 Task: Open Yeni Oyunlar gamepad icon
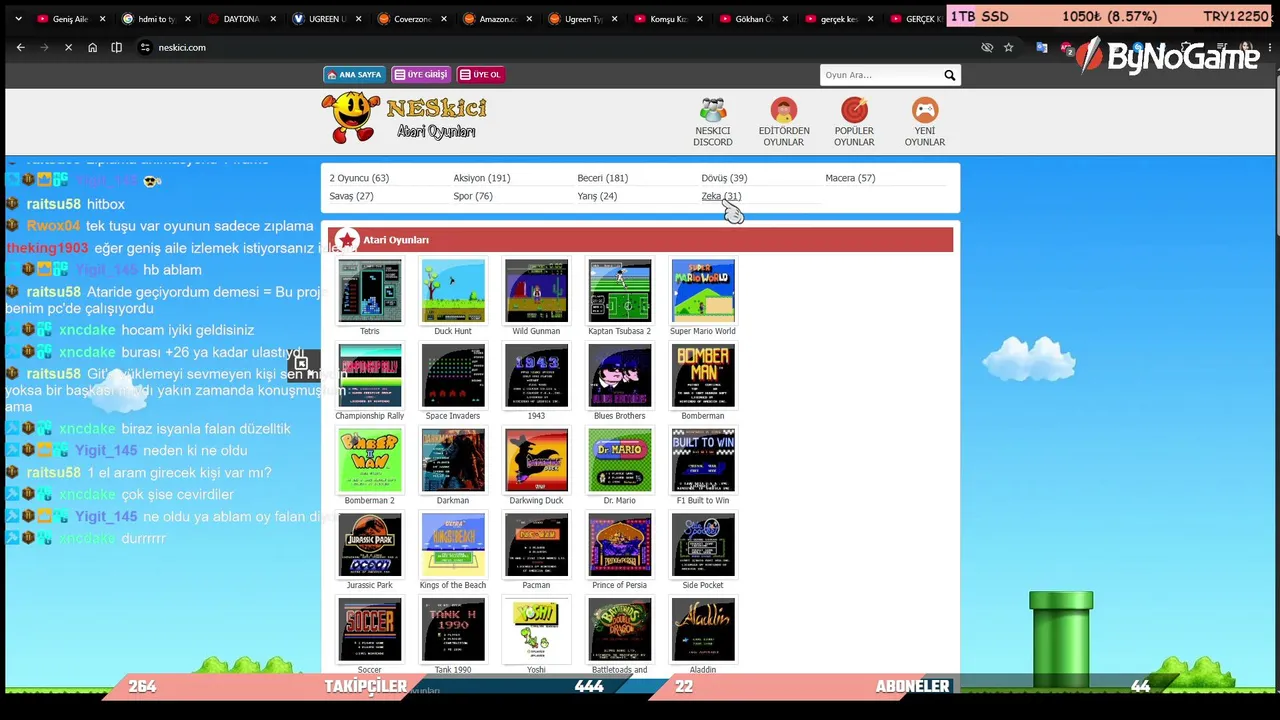(925, 109)
